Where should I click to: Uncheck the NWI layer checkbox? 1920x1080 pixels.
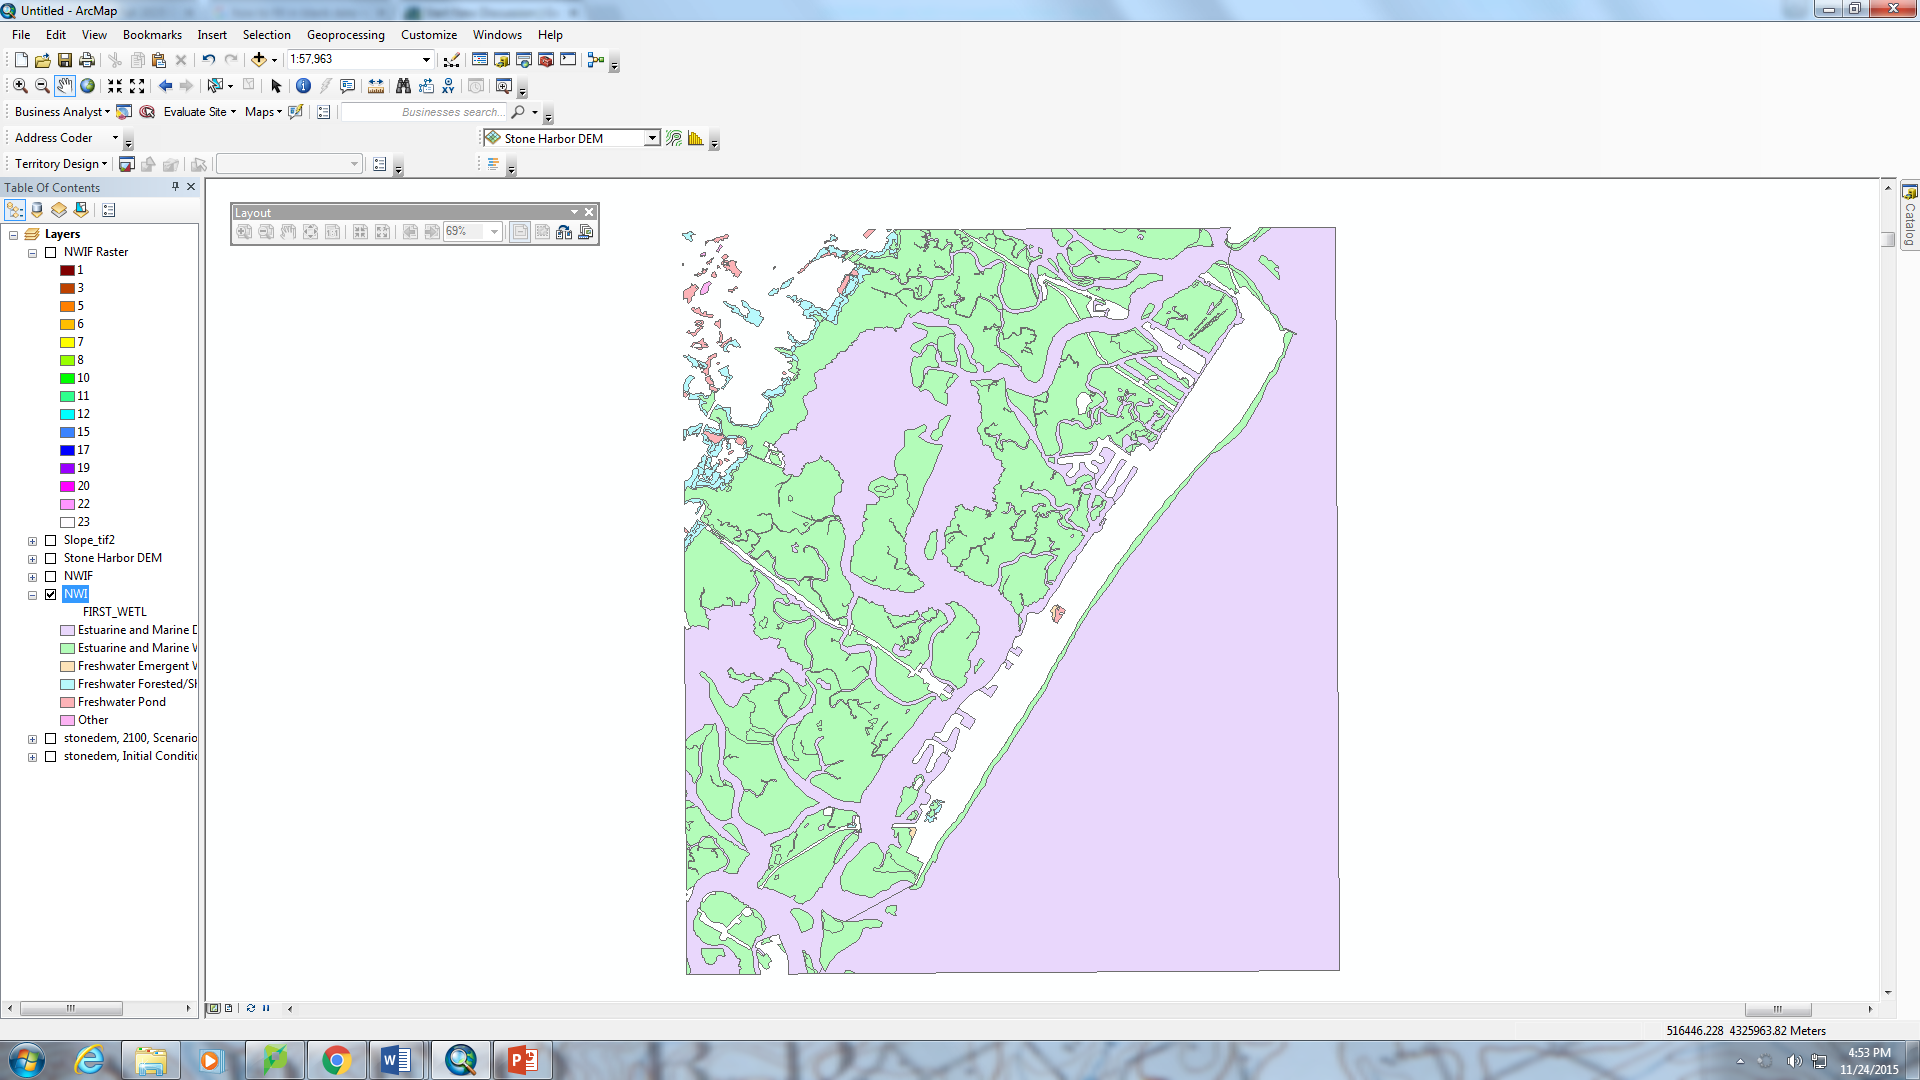tap(51, 594)
